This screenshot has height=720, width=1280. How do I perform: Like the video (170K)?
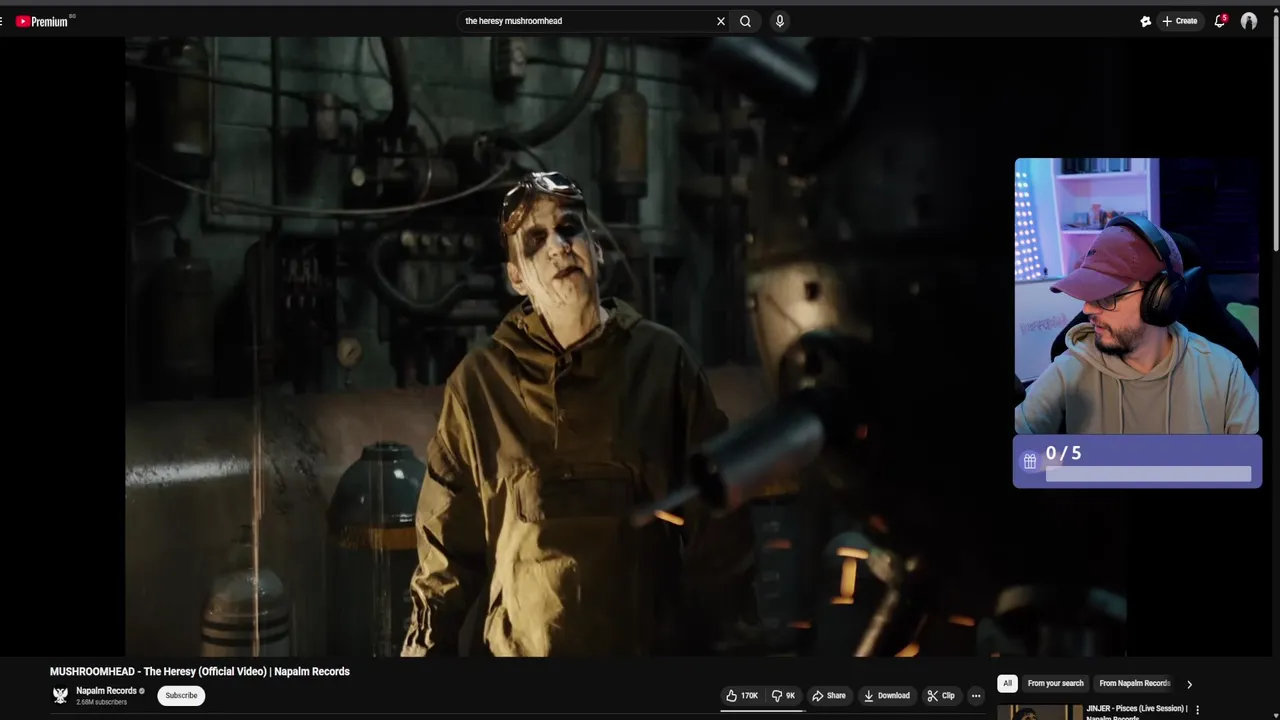click(742, 696)
